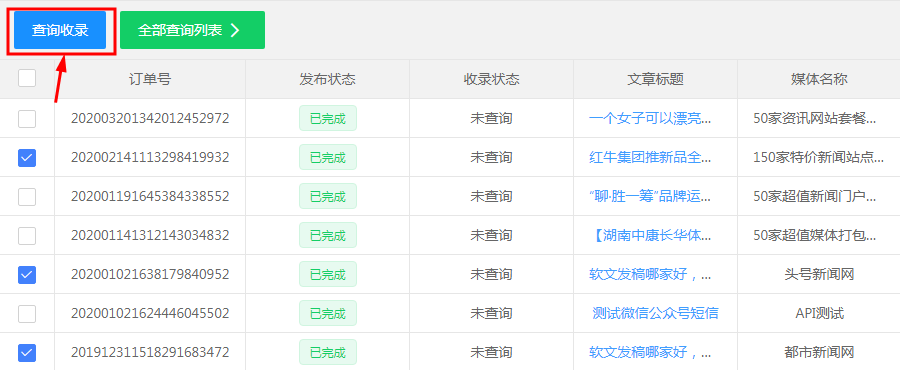Check the box for order 2020032013420124​52972
The width and height of the screenshot is (900, 370).
point(27,119)
